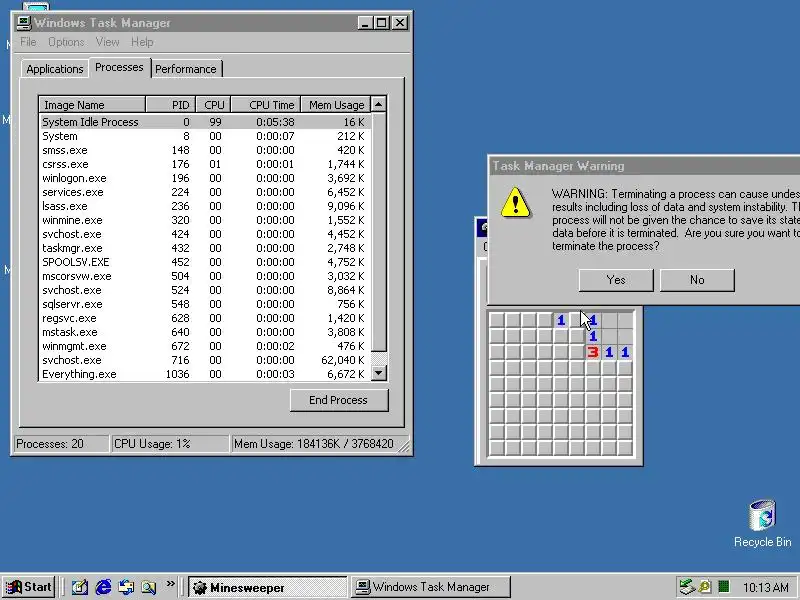
Task: Select the winlogon.exe process
Action: (x=205, y=178)
